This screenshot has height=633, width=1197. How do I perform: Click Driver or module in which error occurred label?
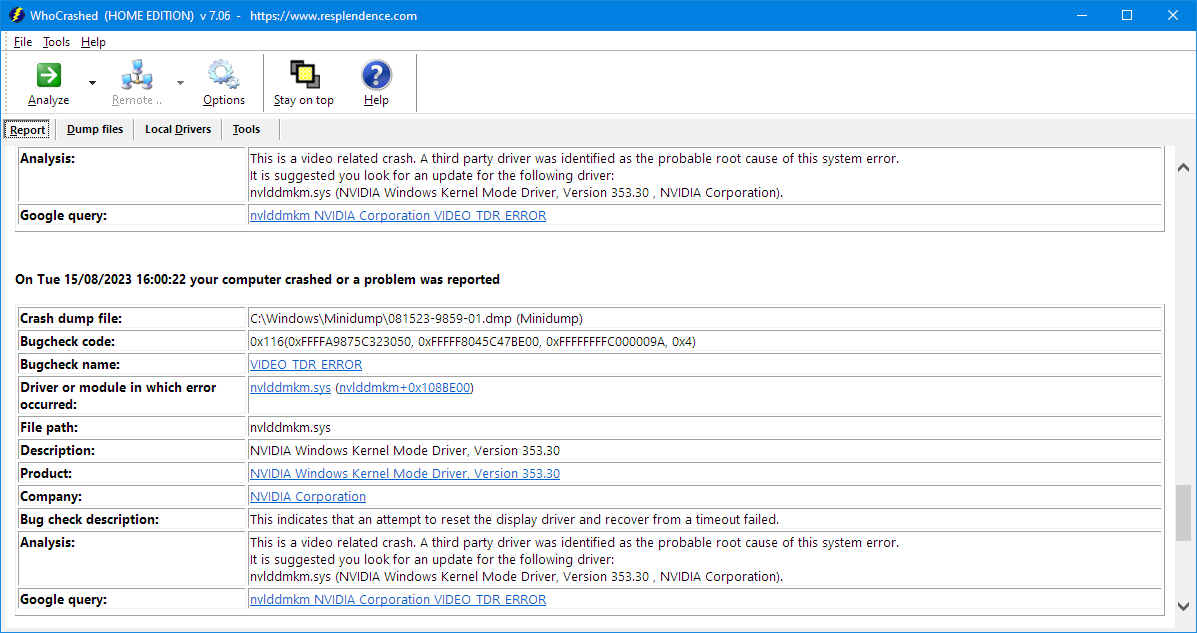point(118,396)
